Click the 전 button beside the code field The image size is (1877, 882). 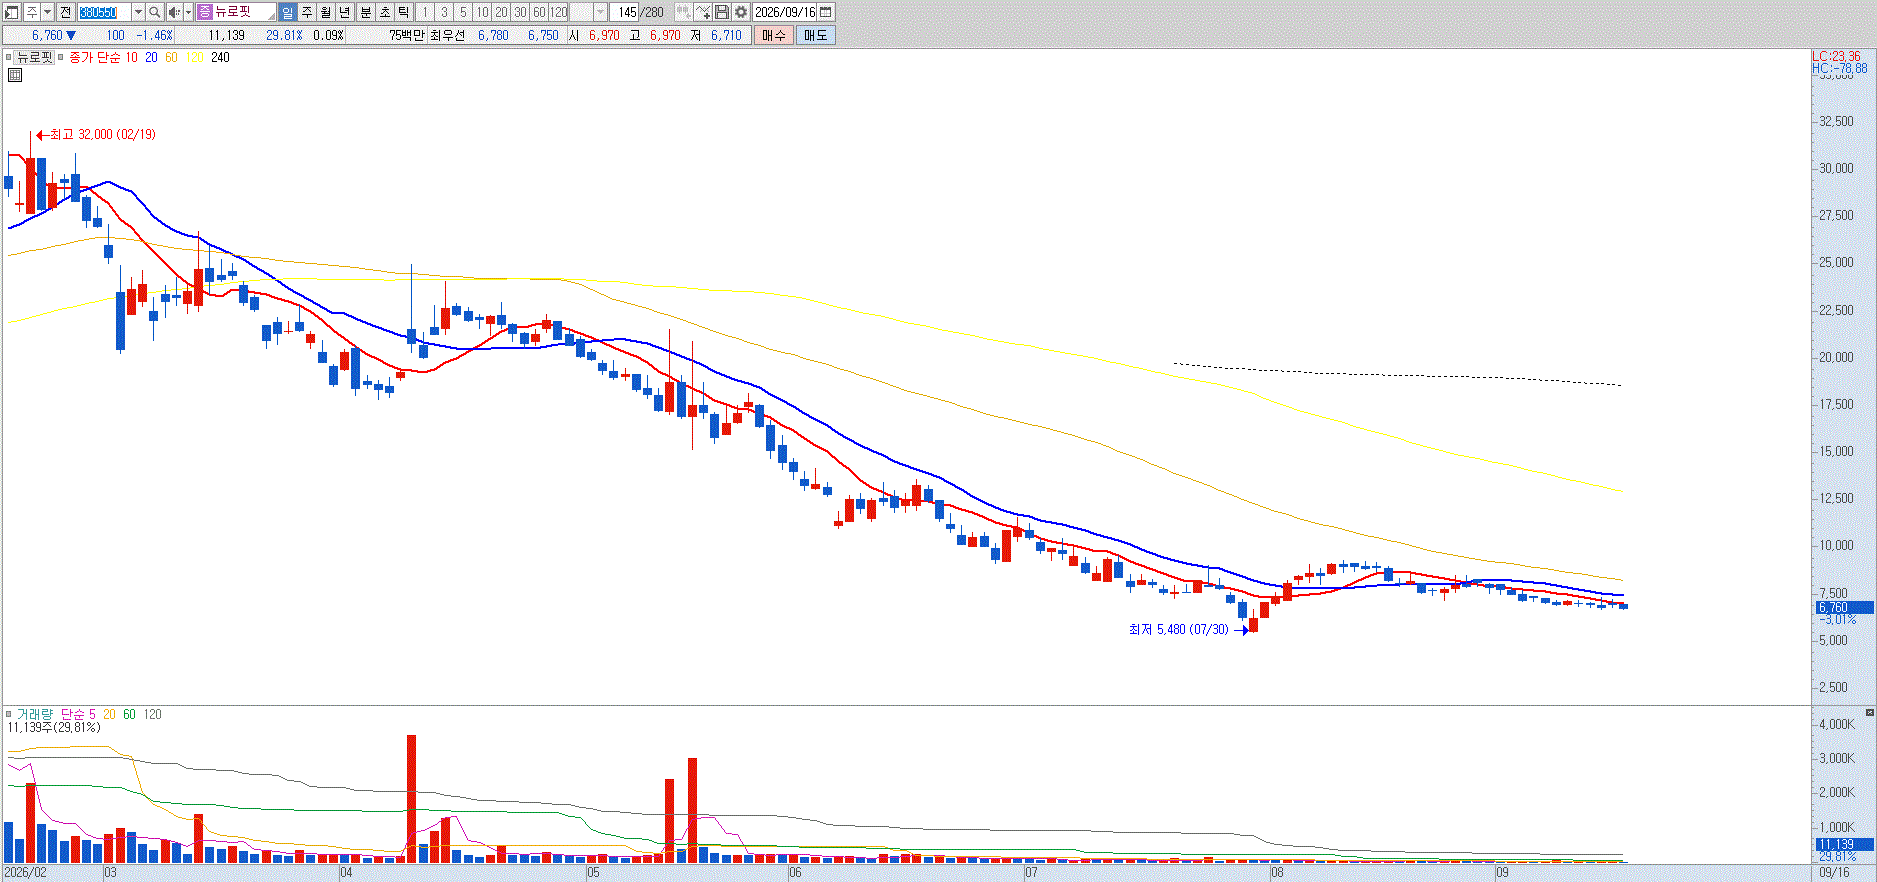pos(65,12)
